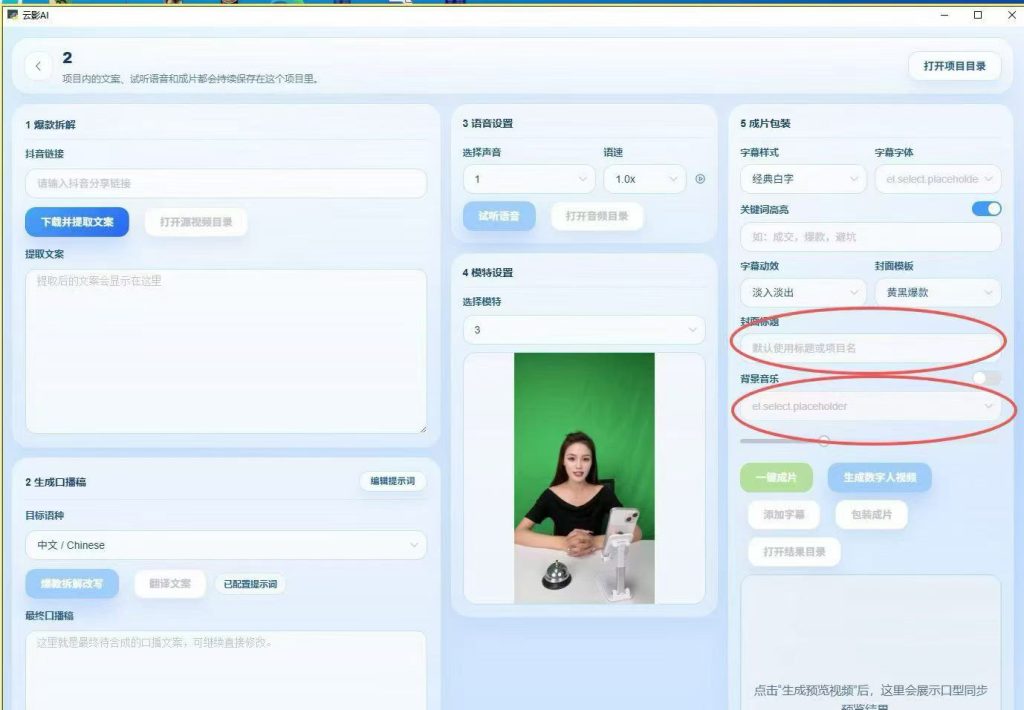Toggle the 关键词高亮 switch
The height and width of the screenshot is (710, 1024).
[986, 209]
